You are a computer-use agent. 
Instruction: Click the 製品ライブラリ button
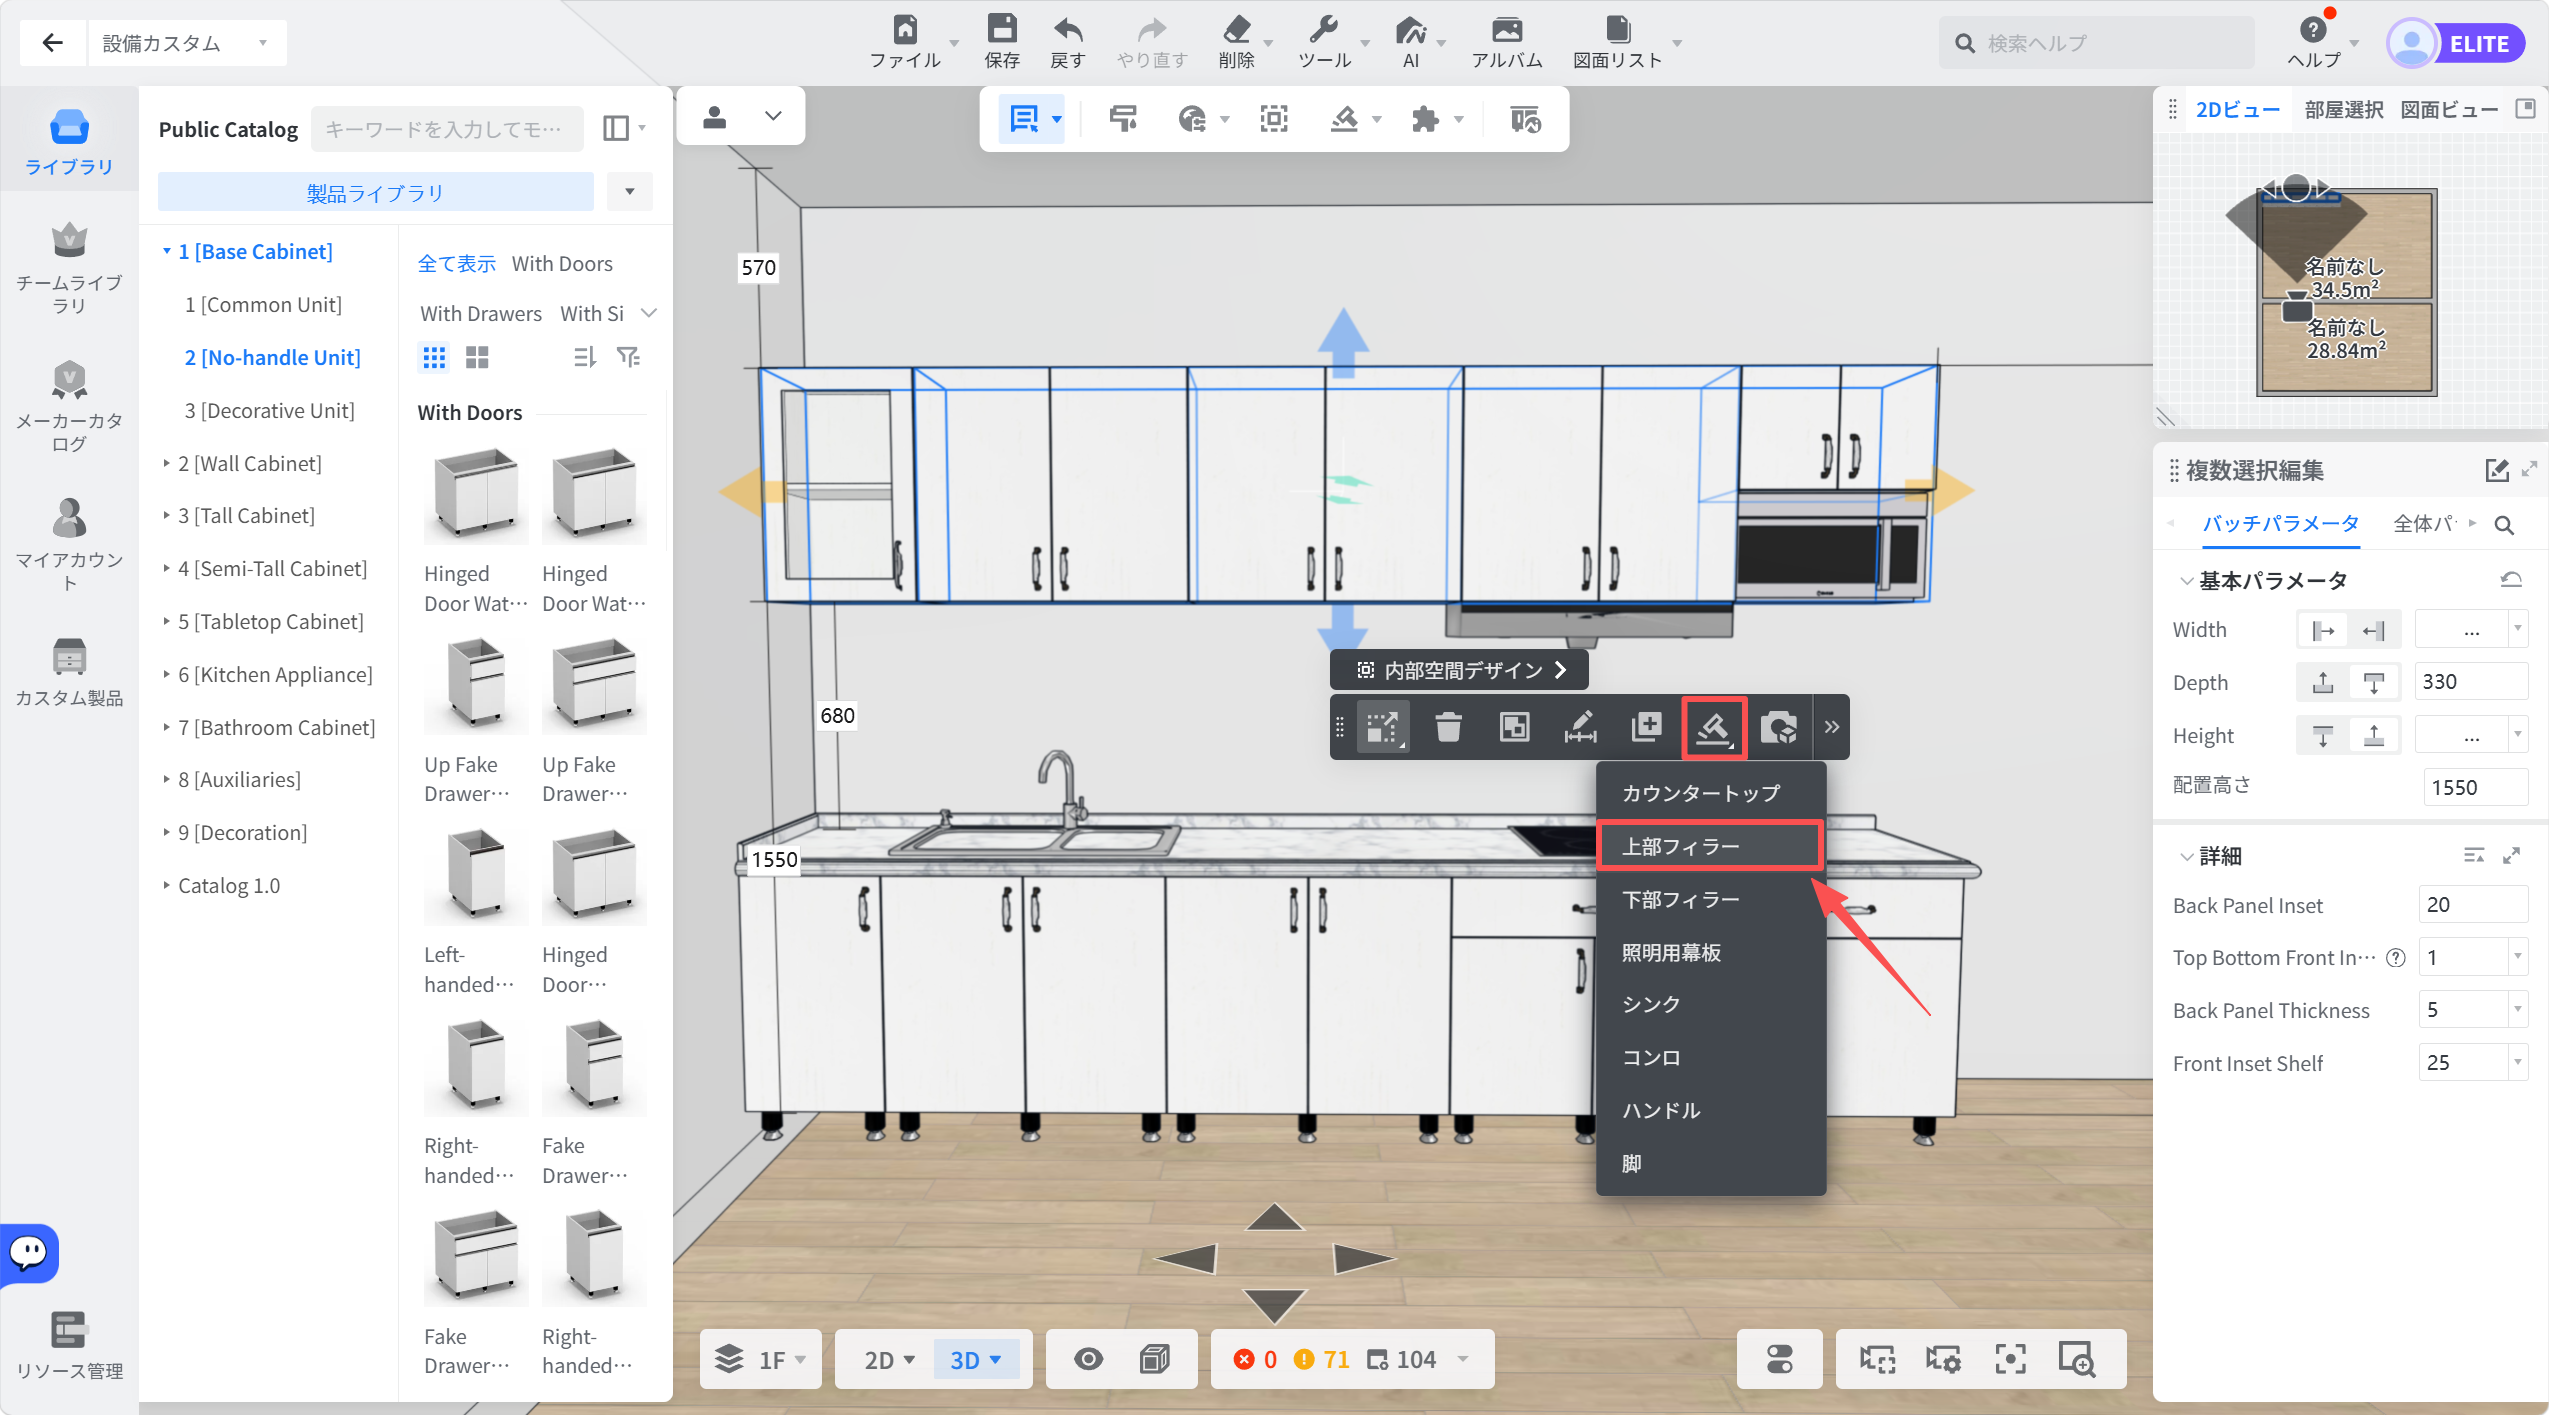coord(375,191)
